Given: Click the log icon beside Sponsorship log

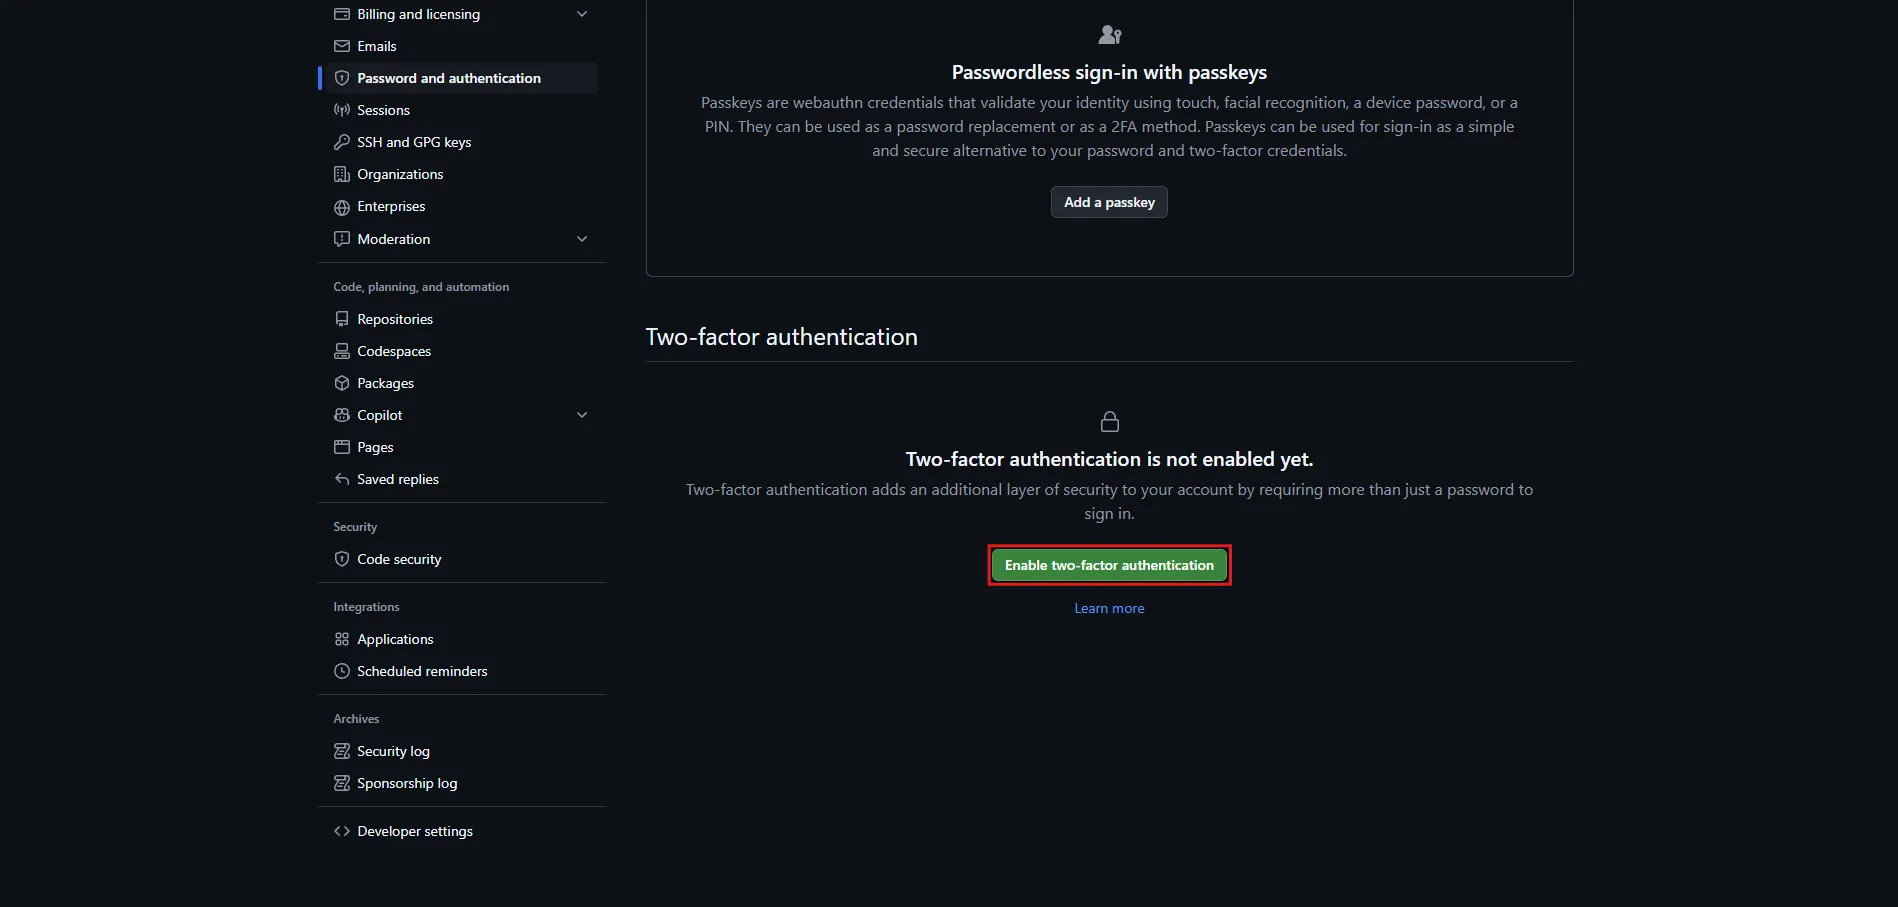Looking at the screenshot, I should (342, 783).
